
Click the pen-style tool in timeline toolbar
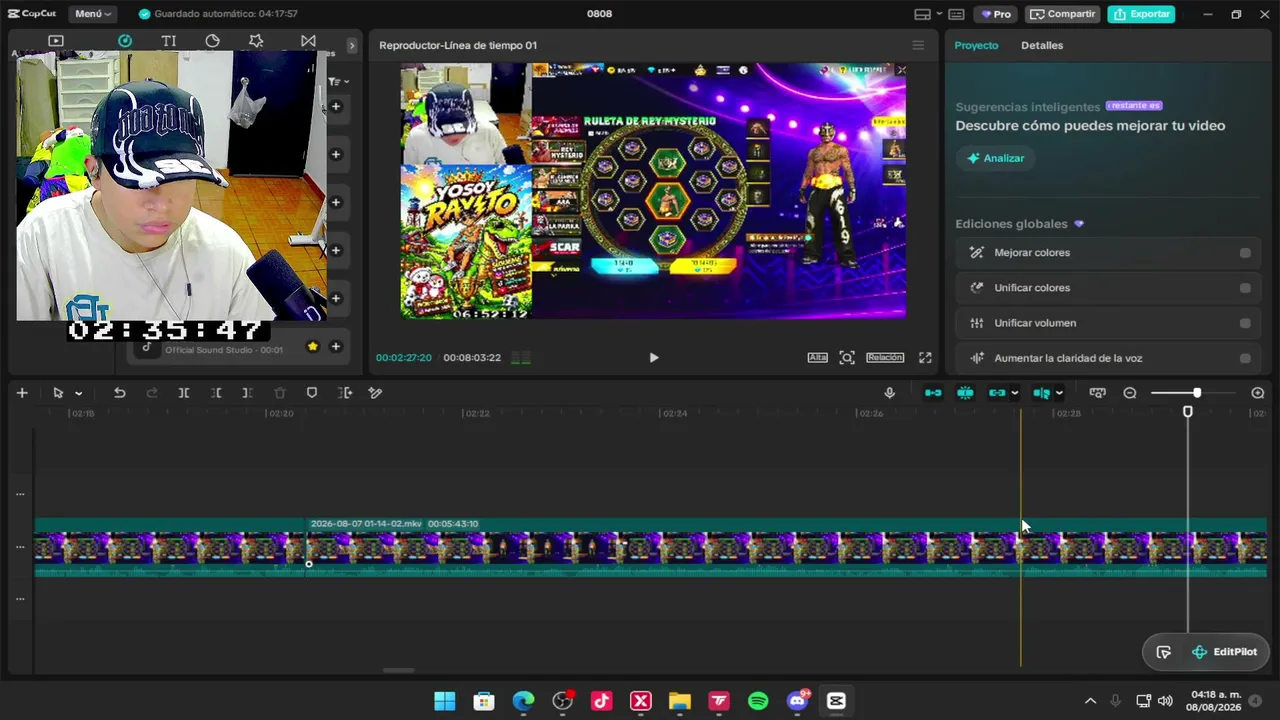(376, 393)
